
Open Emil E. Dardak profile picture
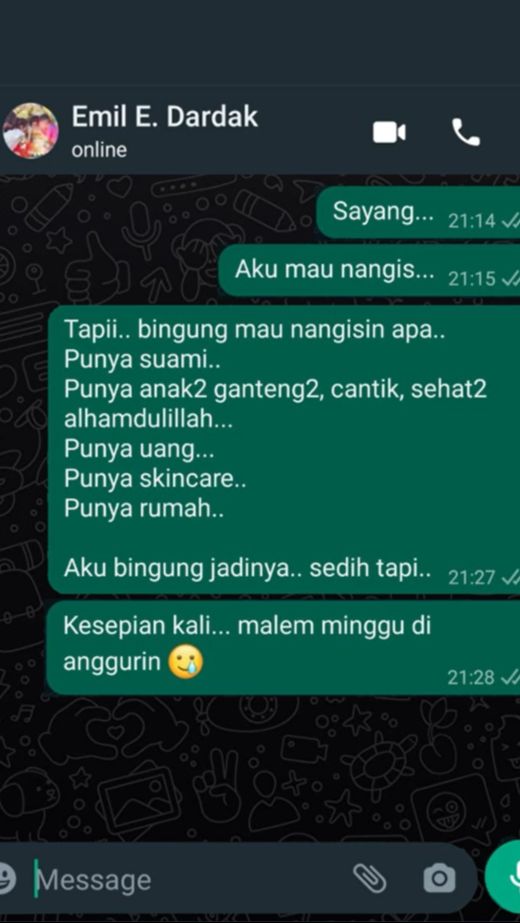(31, 131)
